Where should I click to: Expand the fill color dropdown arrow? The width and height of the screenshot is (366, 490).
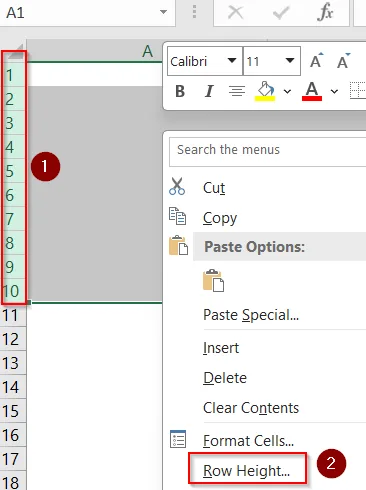click(x=287, y=91)
